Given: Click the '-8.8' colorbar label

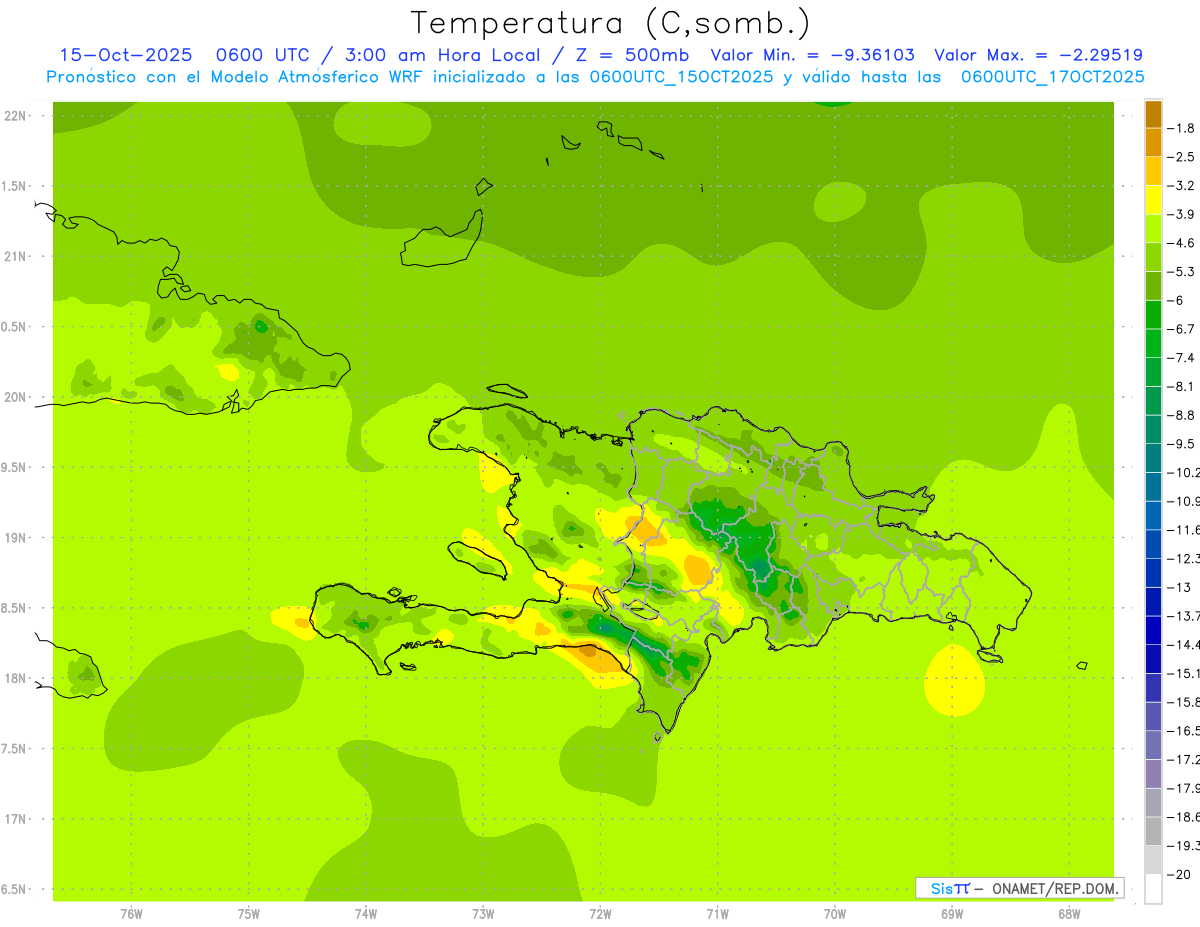Looking at the screenshot, I should (x=1182, y=415).
